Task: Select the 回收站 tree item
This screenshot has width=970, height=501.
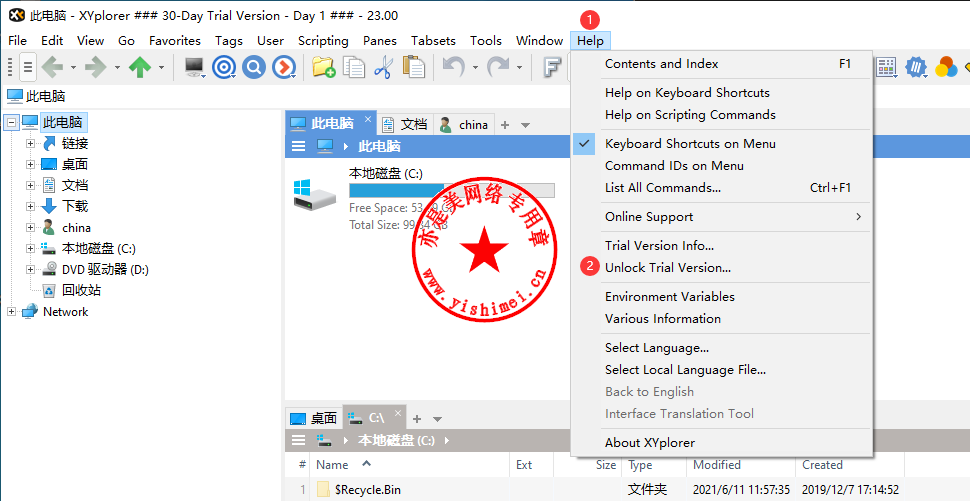Action: tap(81, 291)
